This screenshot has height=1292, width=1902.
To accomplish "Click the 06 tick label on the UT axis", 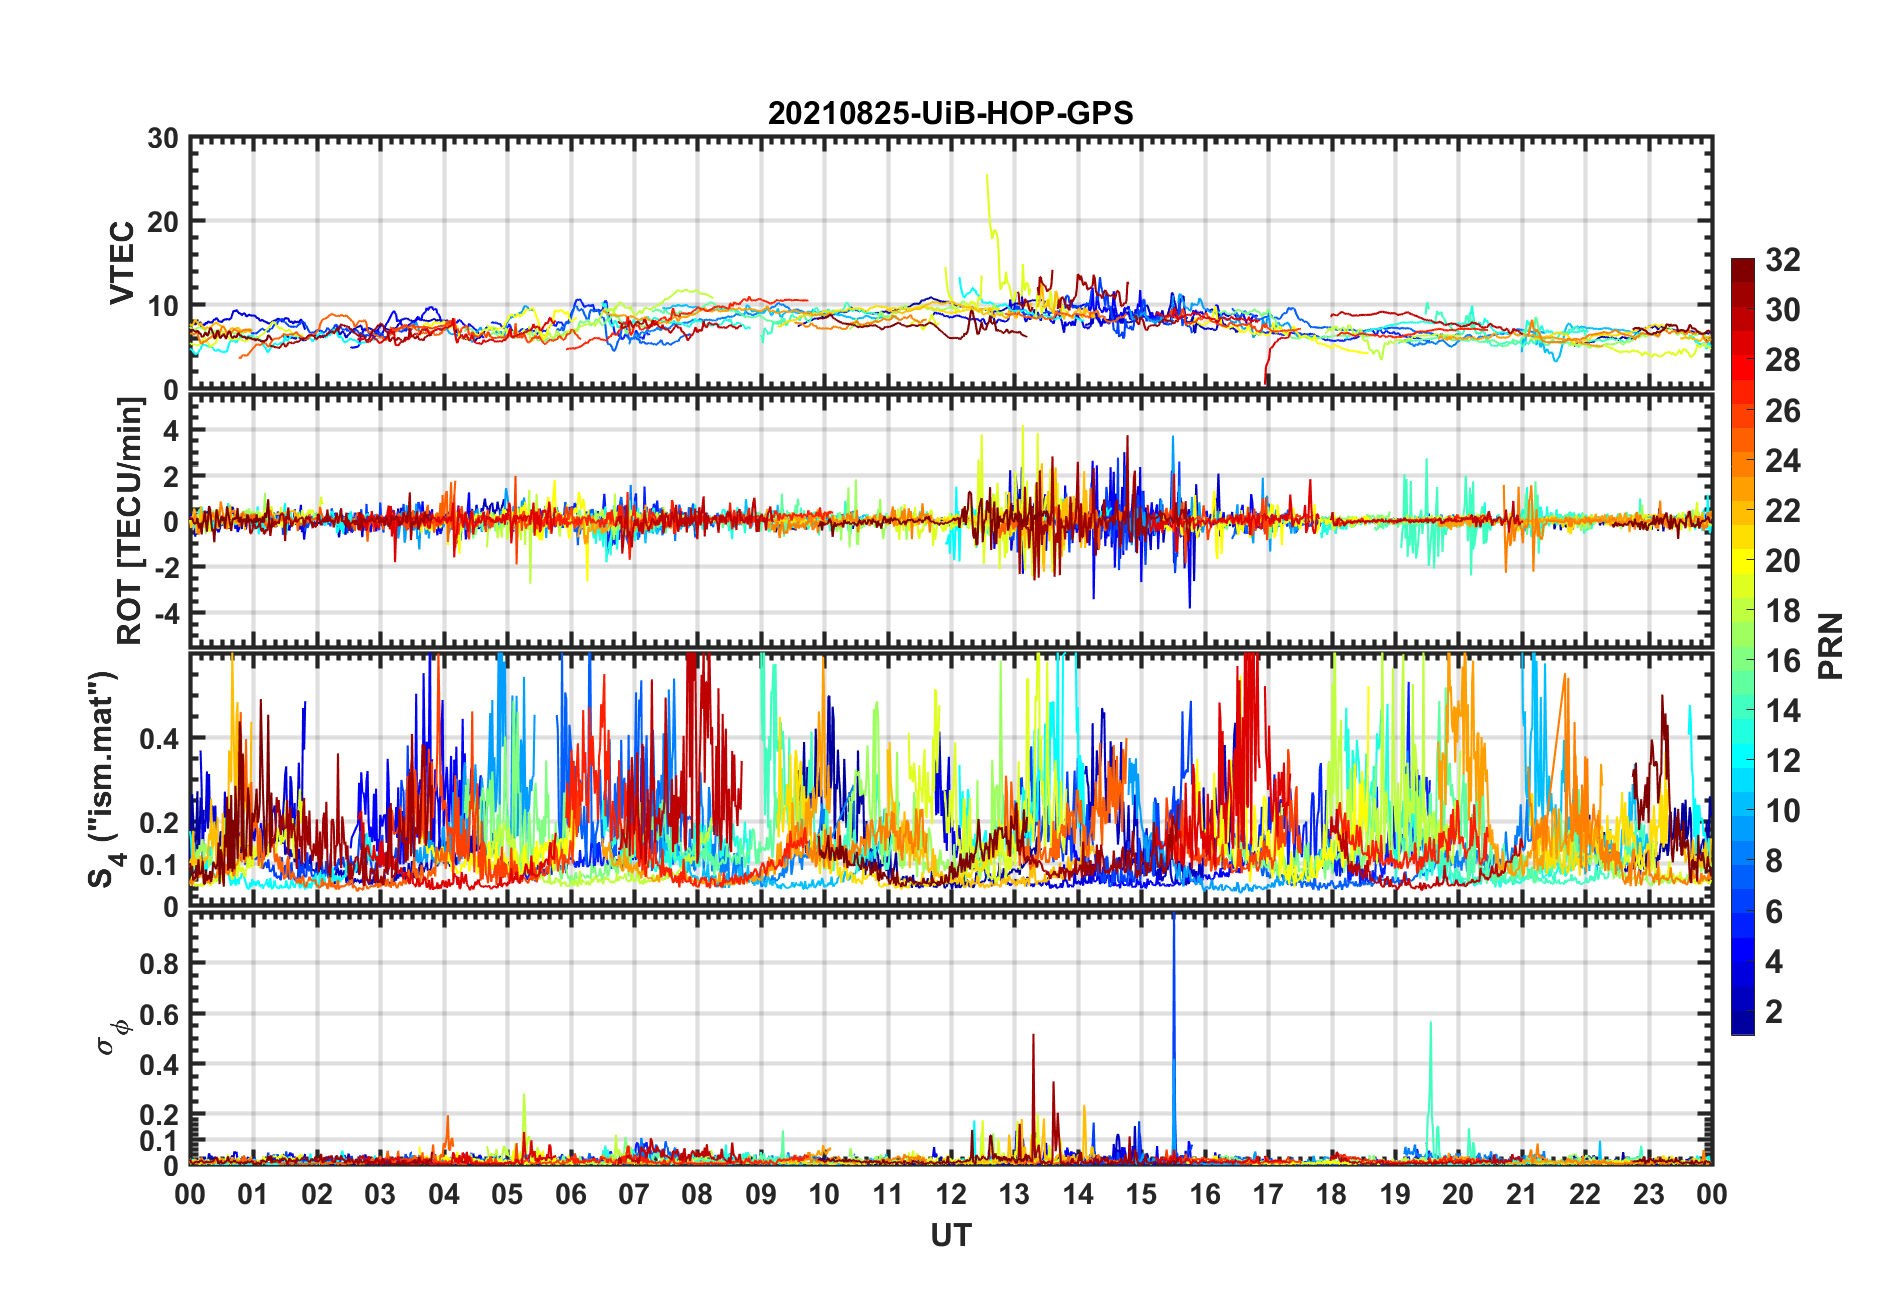I will tap(570, 1194).
